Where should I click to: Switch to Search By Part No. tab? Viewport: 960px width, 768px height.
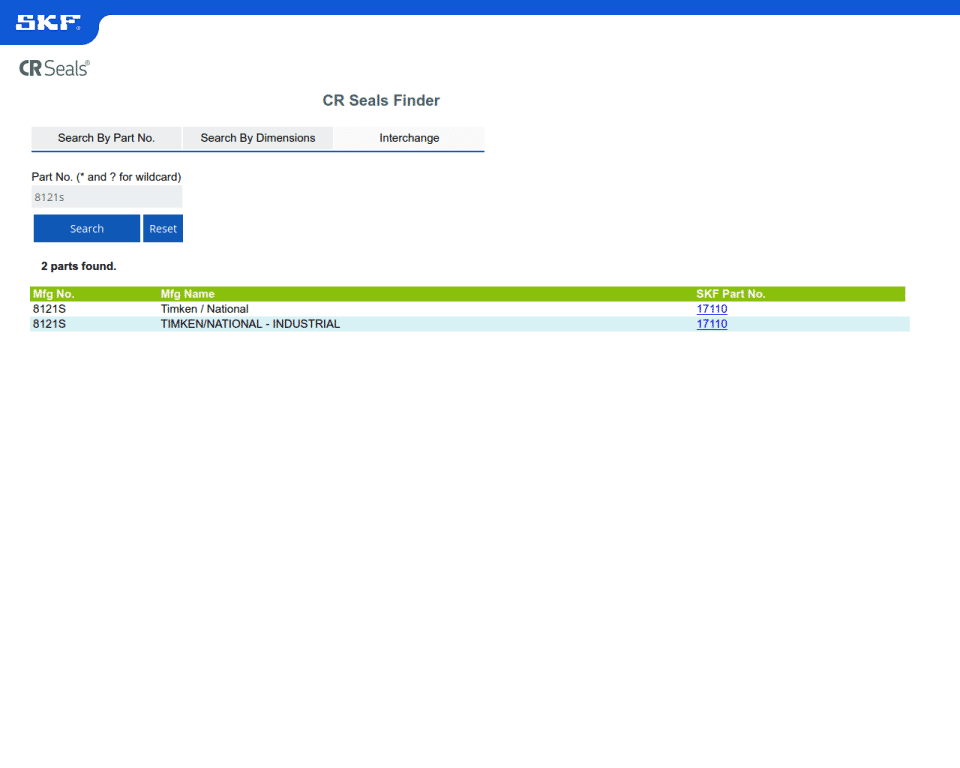click(x=106, y=138)
